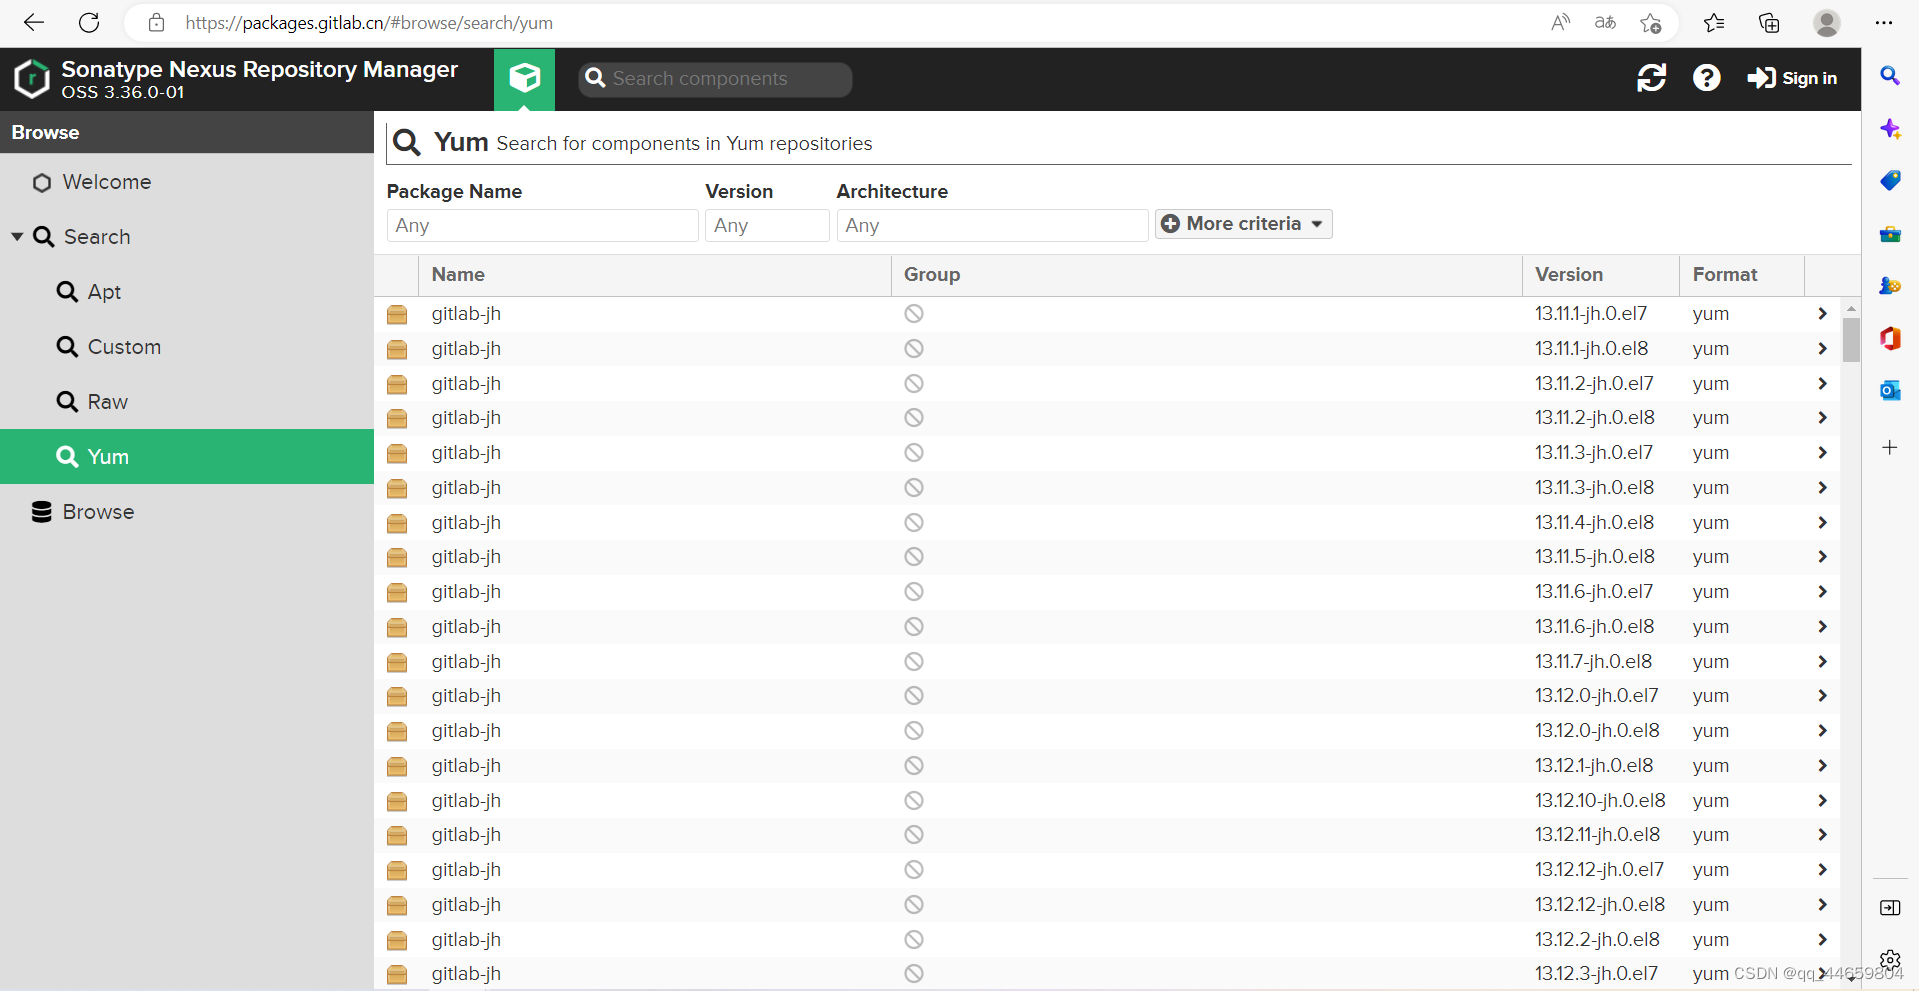This screenshot has width=1919, height=991.
Task: Expand row 13.11.1-jh.0.el7 chevron
Action: 1822,314
